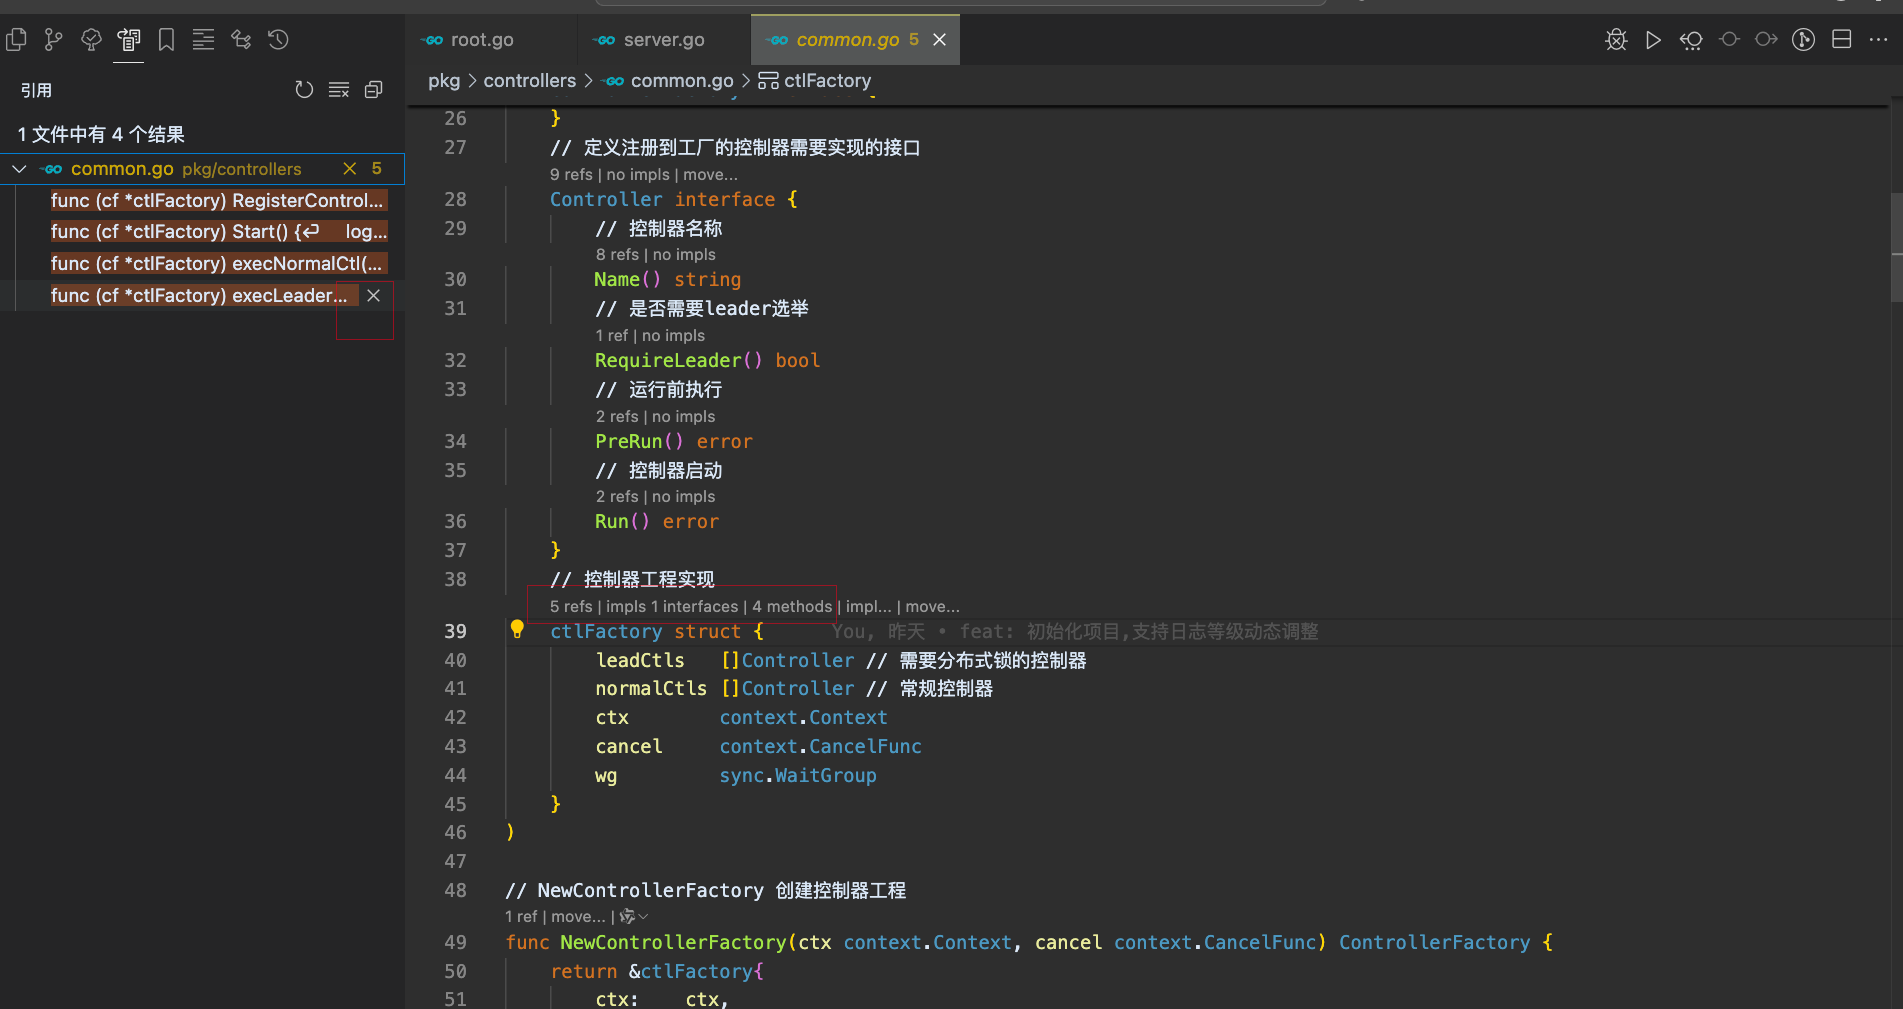Dismiss the common.go result group
The image size is (1903, 1009).
349,169
